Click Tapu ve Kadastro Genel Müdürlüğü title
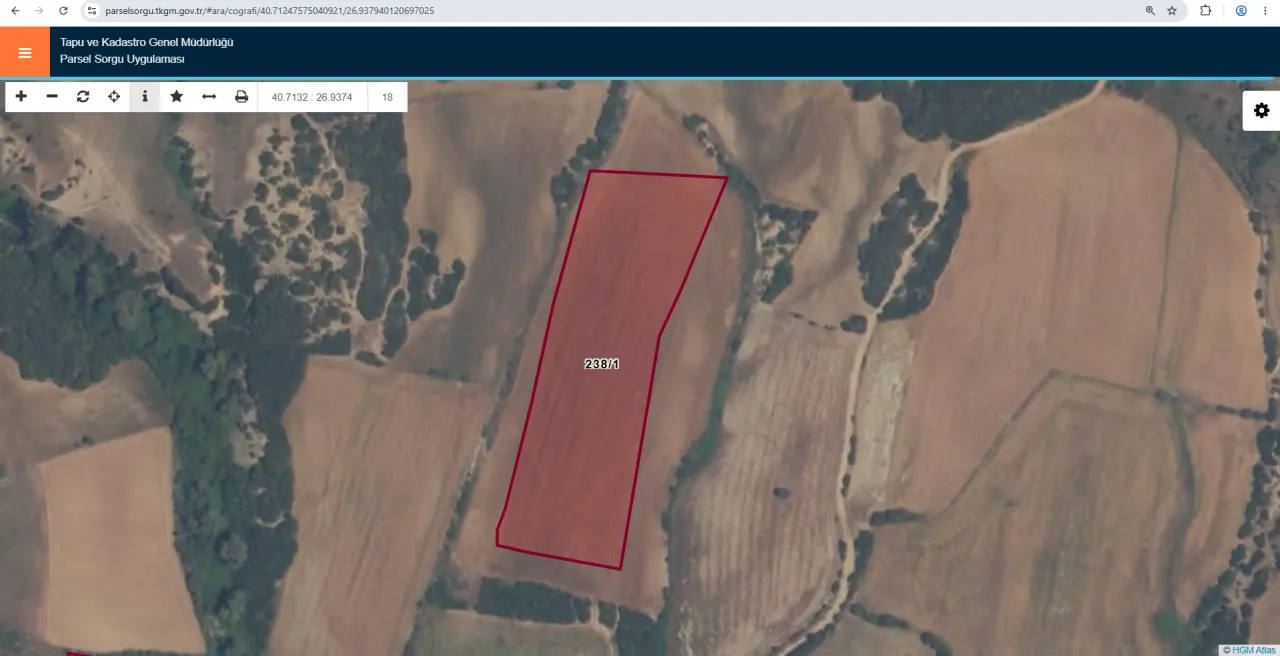The image size is (1280, 656). pos(147,42)
